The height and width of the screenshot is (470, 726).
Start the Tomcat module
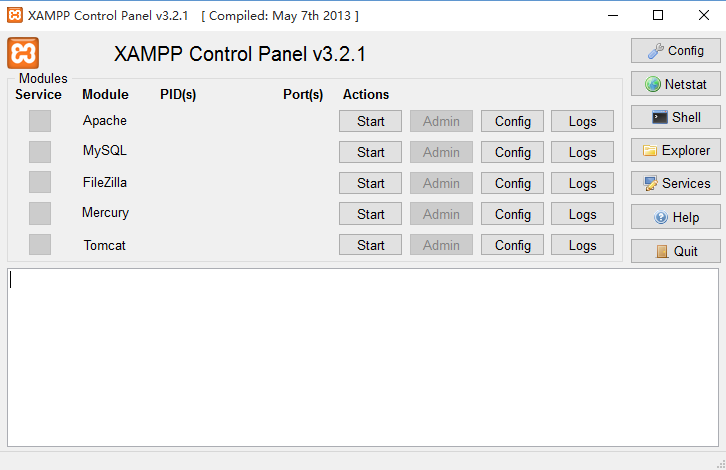pos(370,245)
